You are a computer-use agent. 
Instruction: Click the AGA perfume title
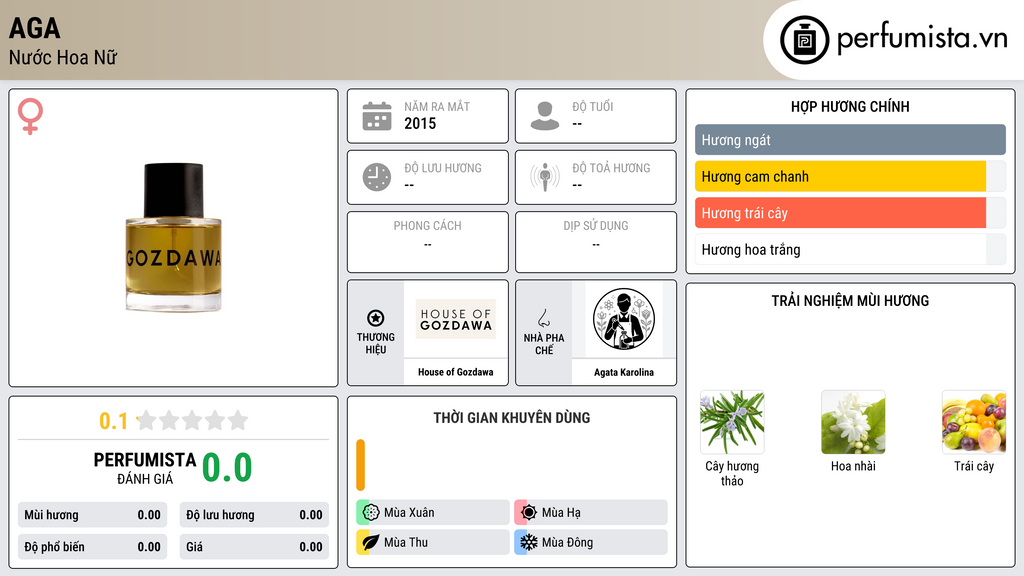pos(35,28)
